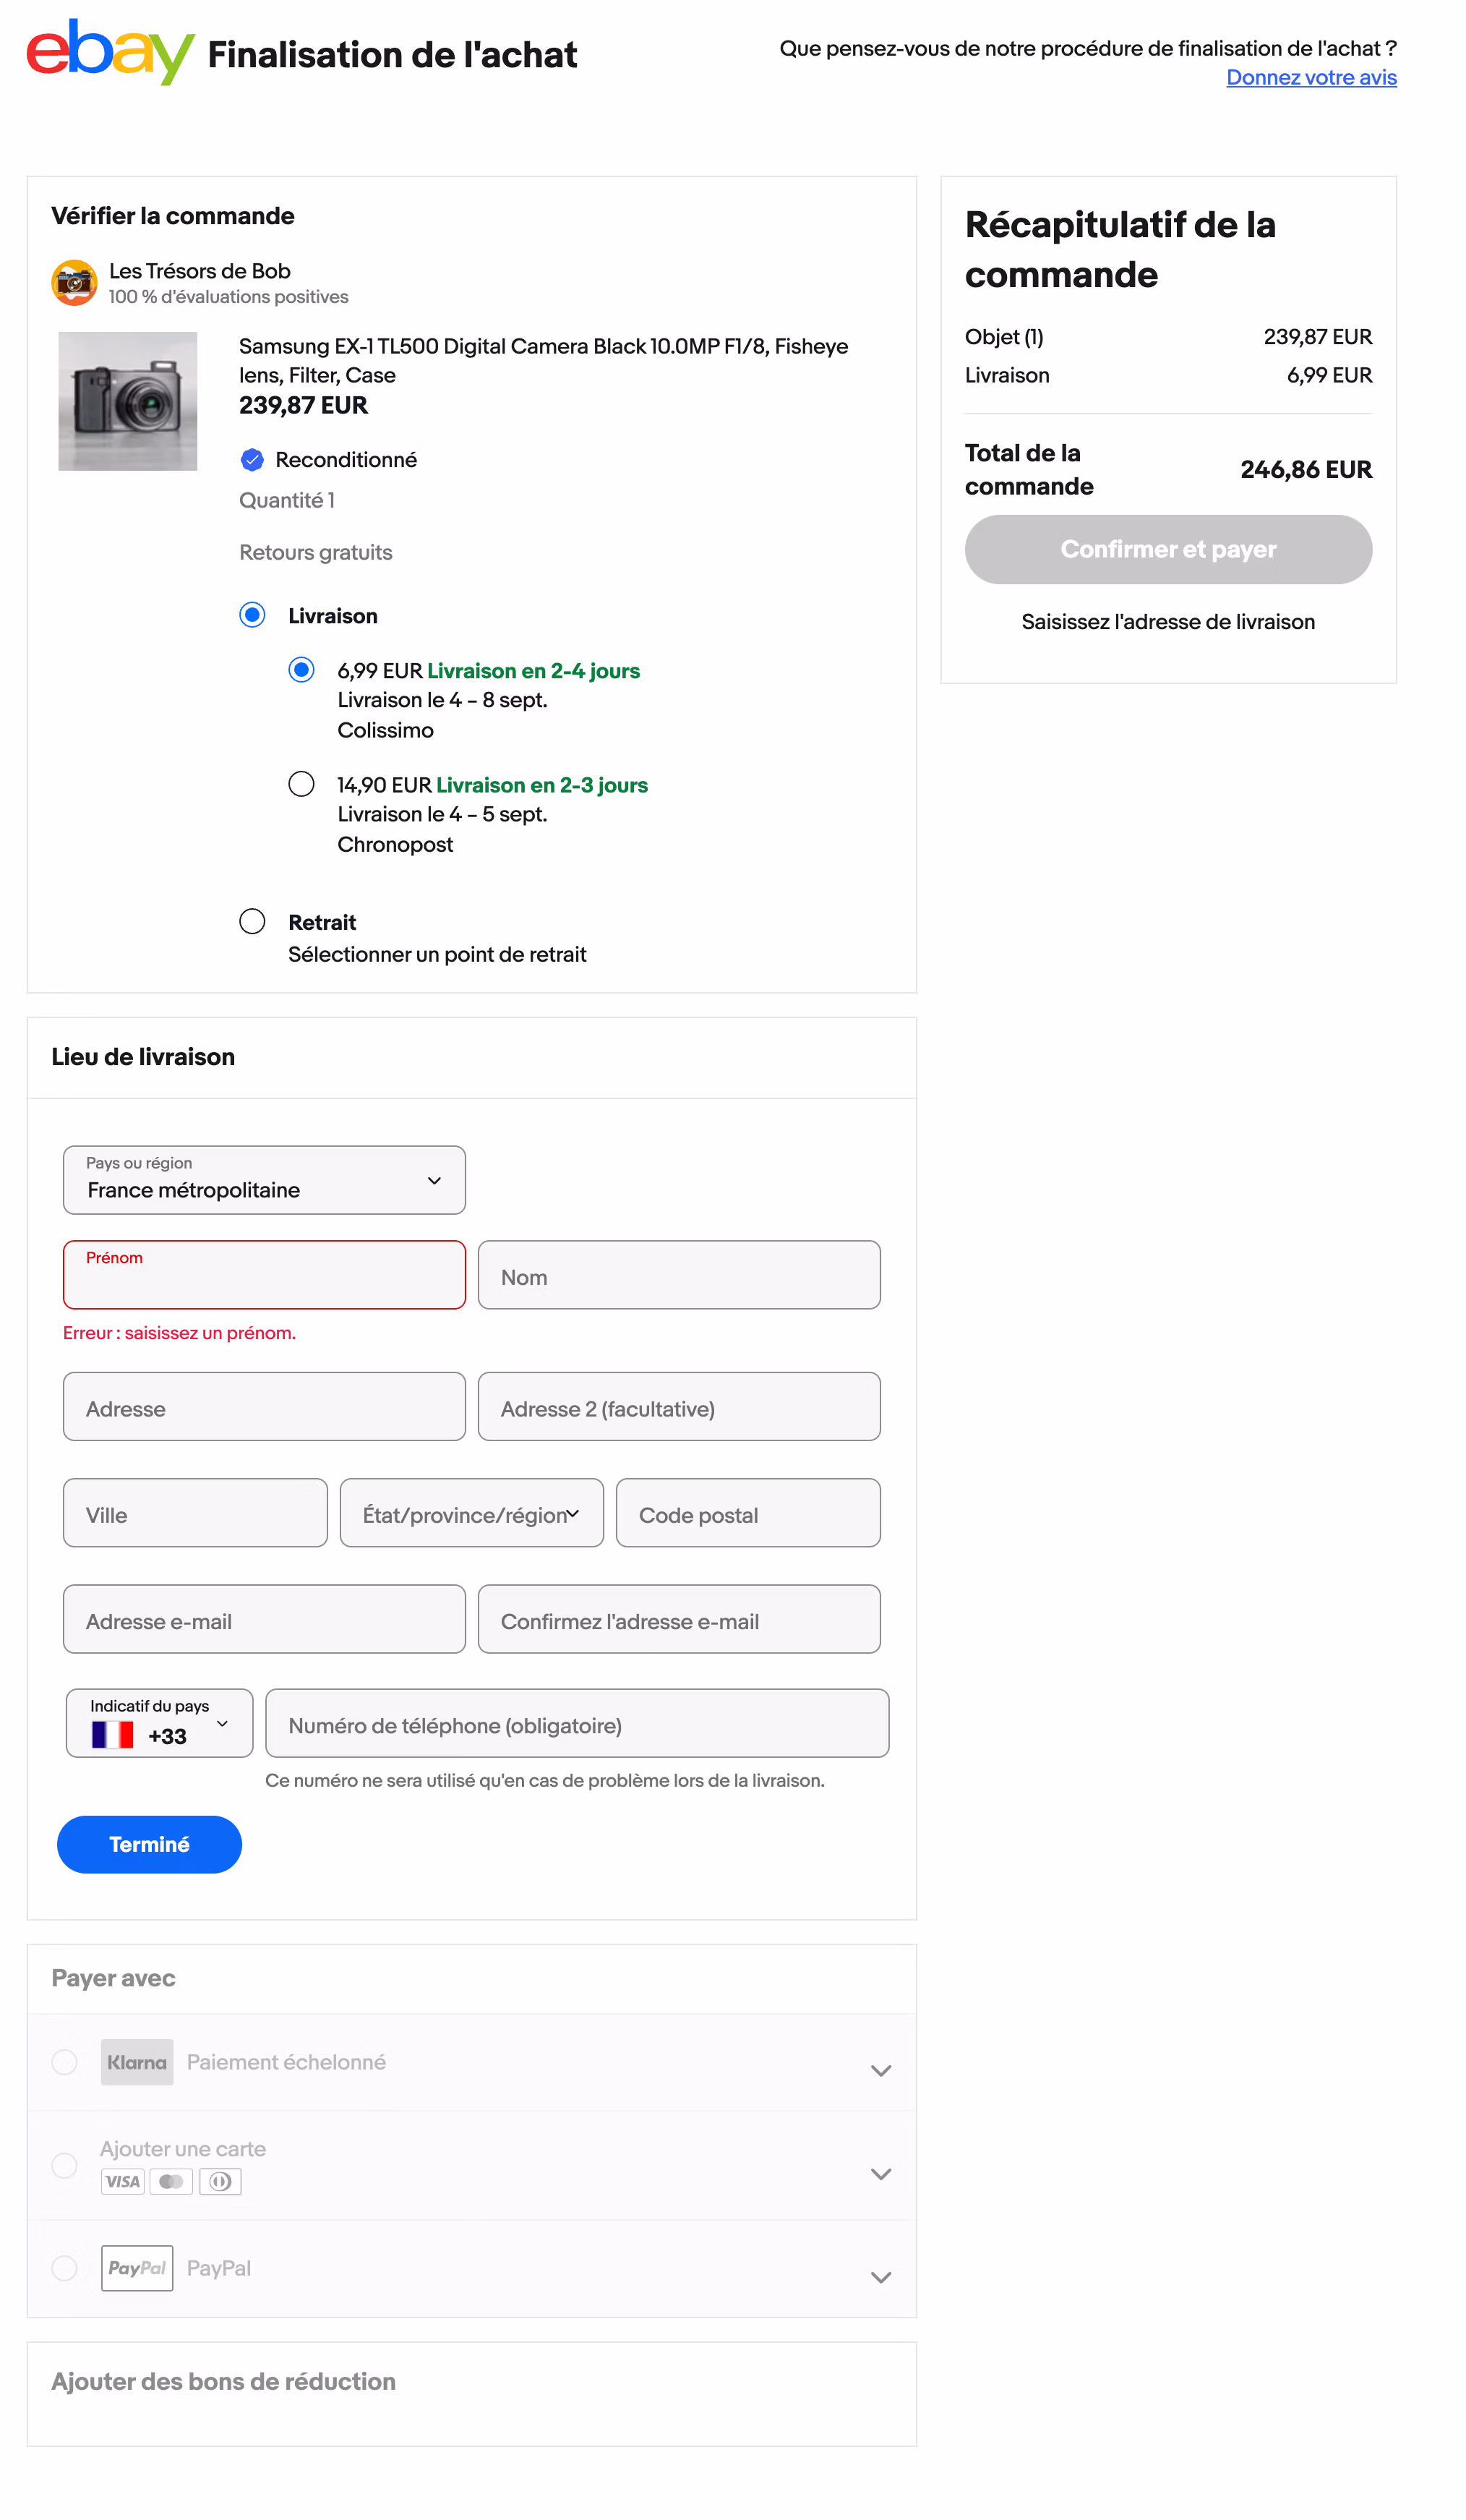Expand the Ajouter une carte section
This screenshot has width=1466, height=2520.
(881, 2174)
